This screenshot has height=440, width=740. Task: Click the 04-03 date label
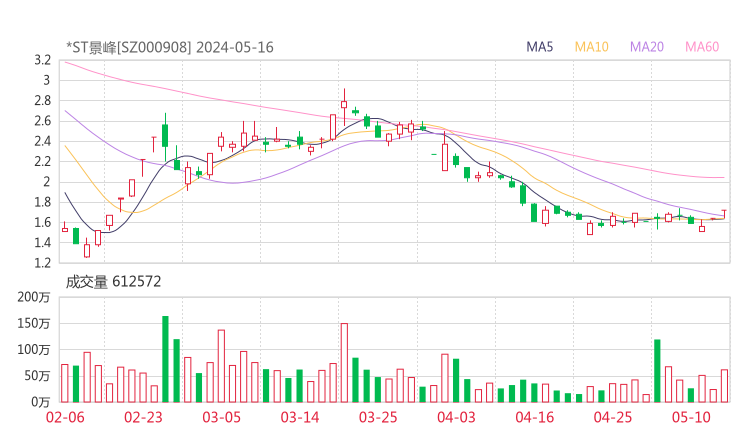click(x=456, y=417)
